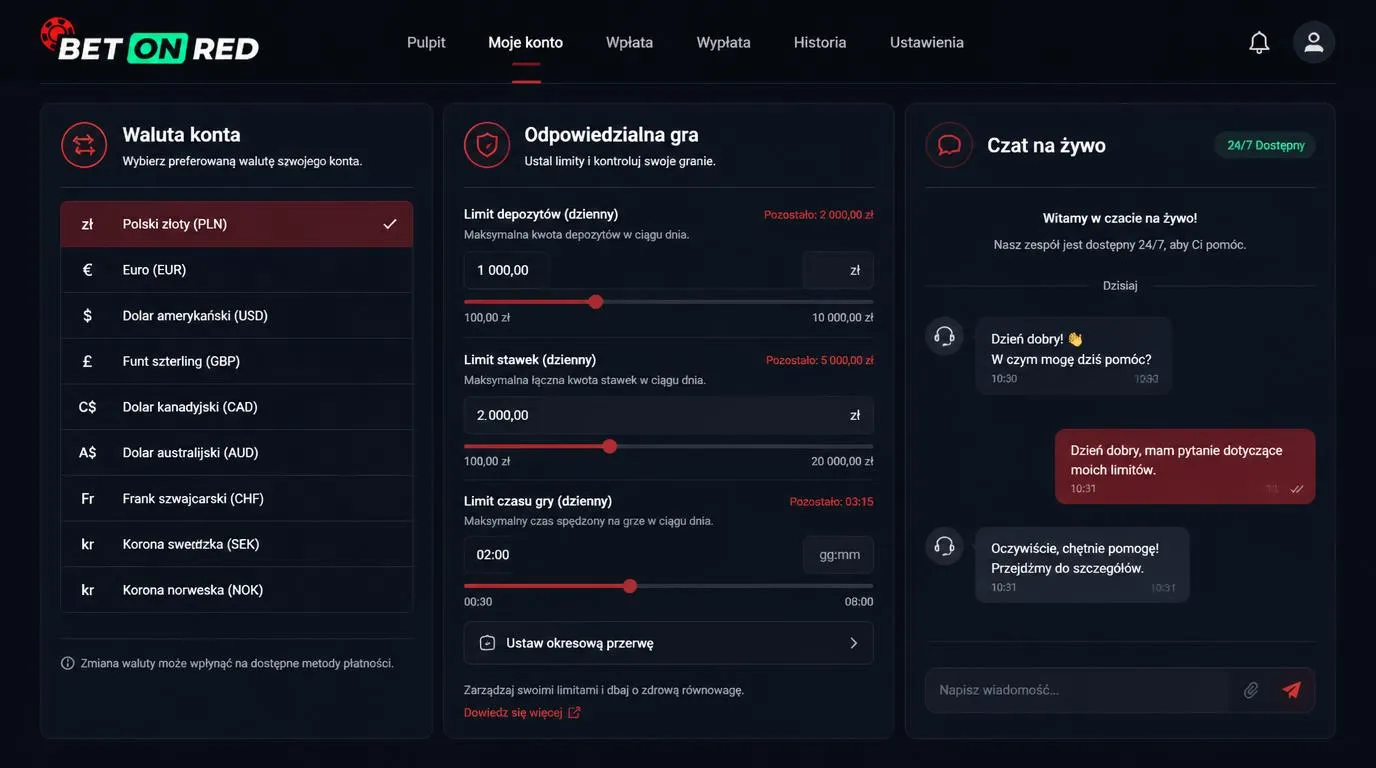Choose Korona norweska (NOK) currency

[x=237, y=590]
